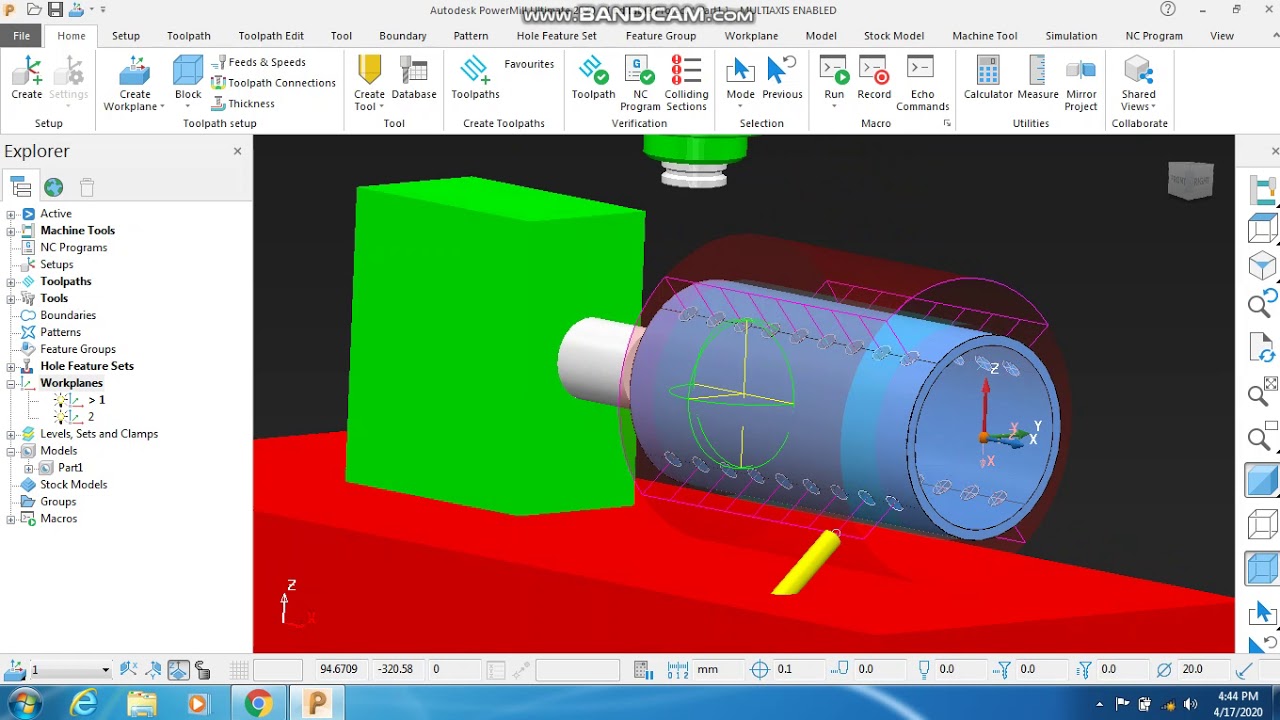Expand the Machine Tools tree node

click(x=11, y=231)
